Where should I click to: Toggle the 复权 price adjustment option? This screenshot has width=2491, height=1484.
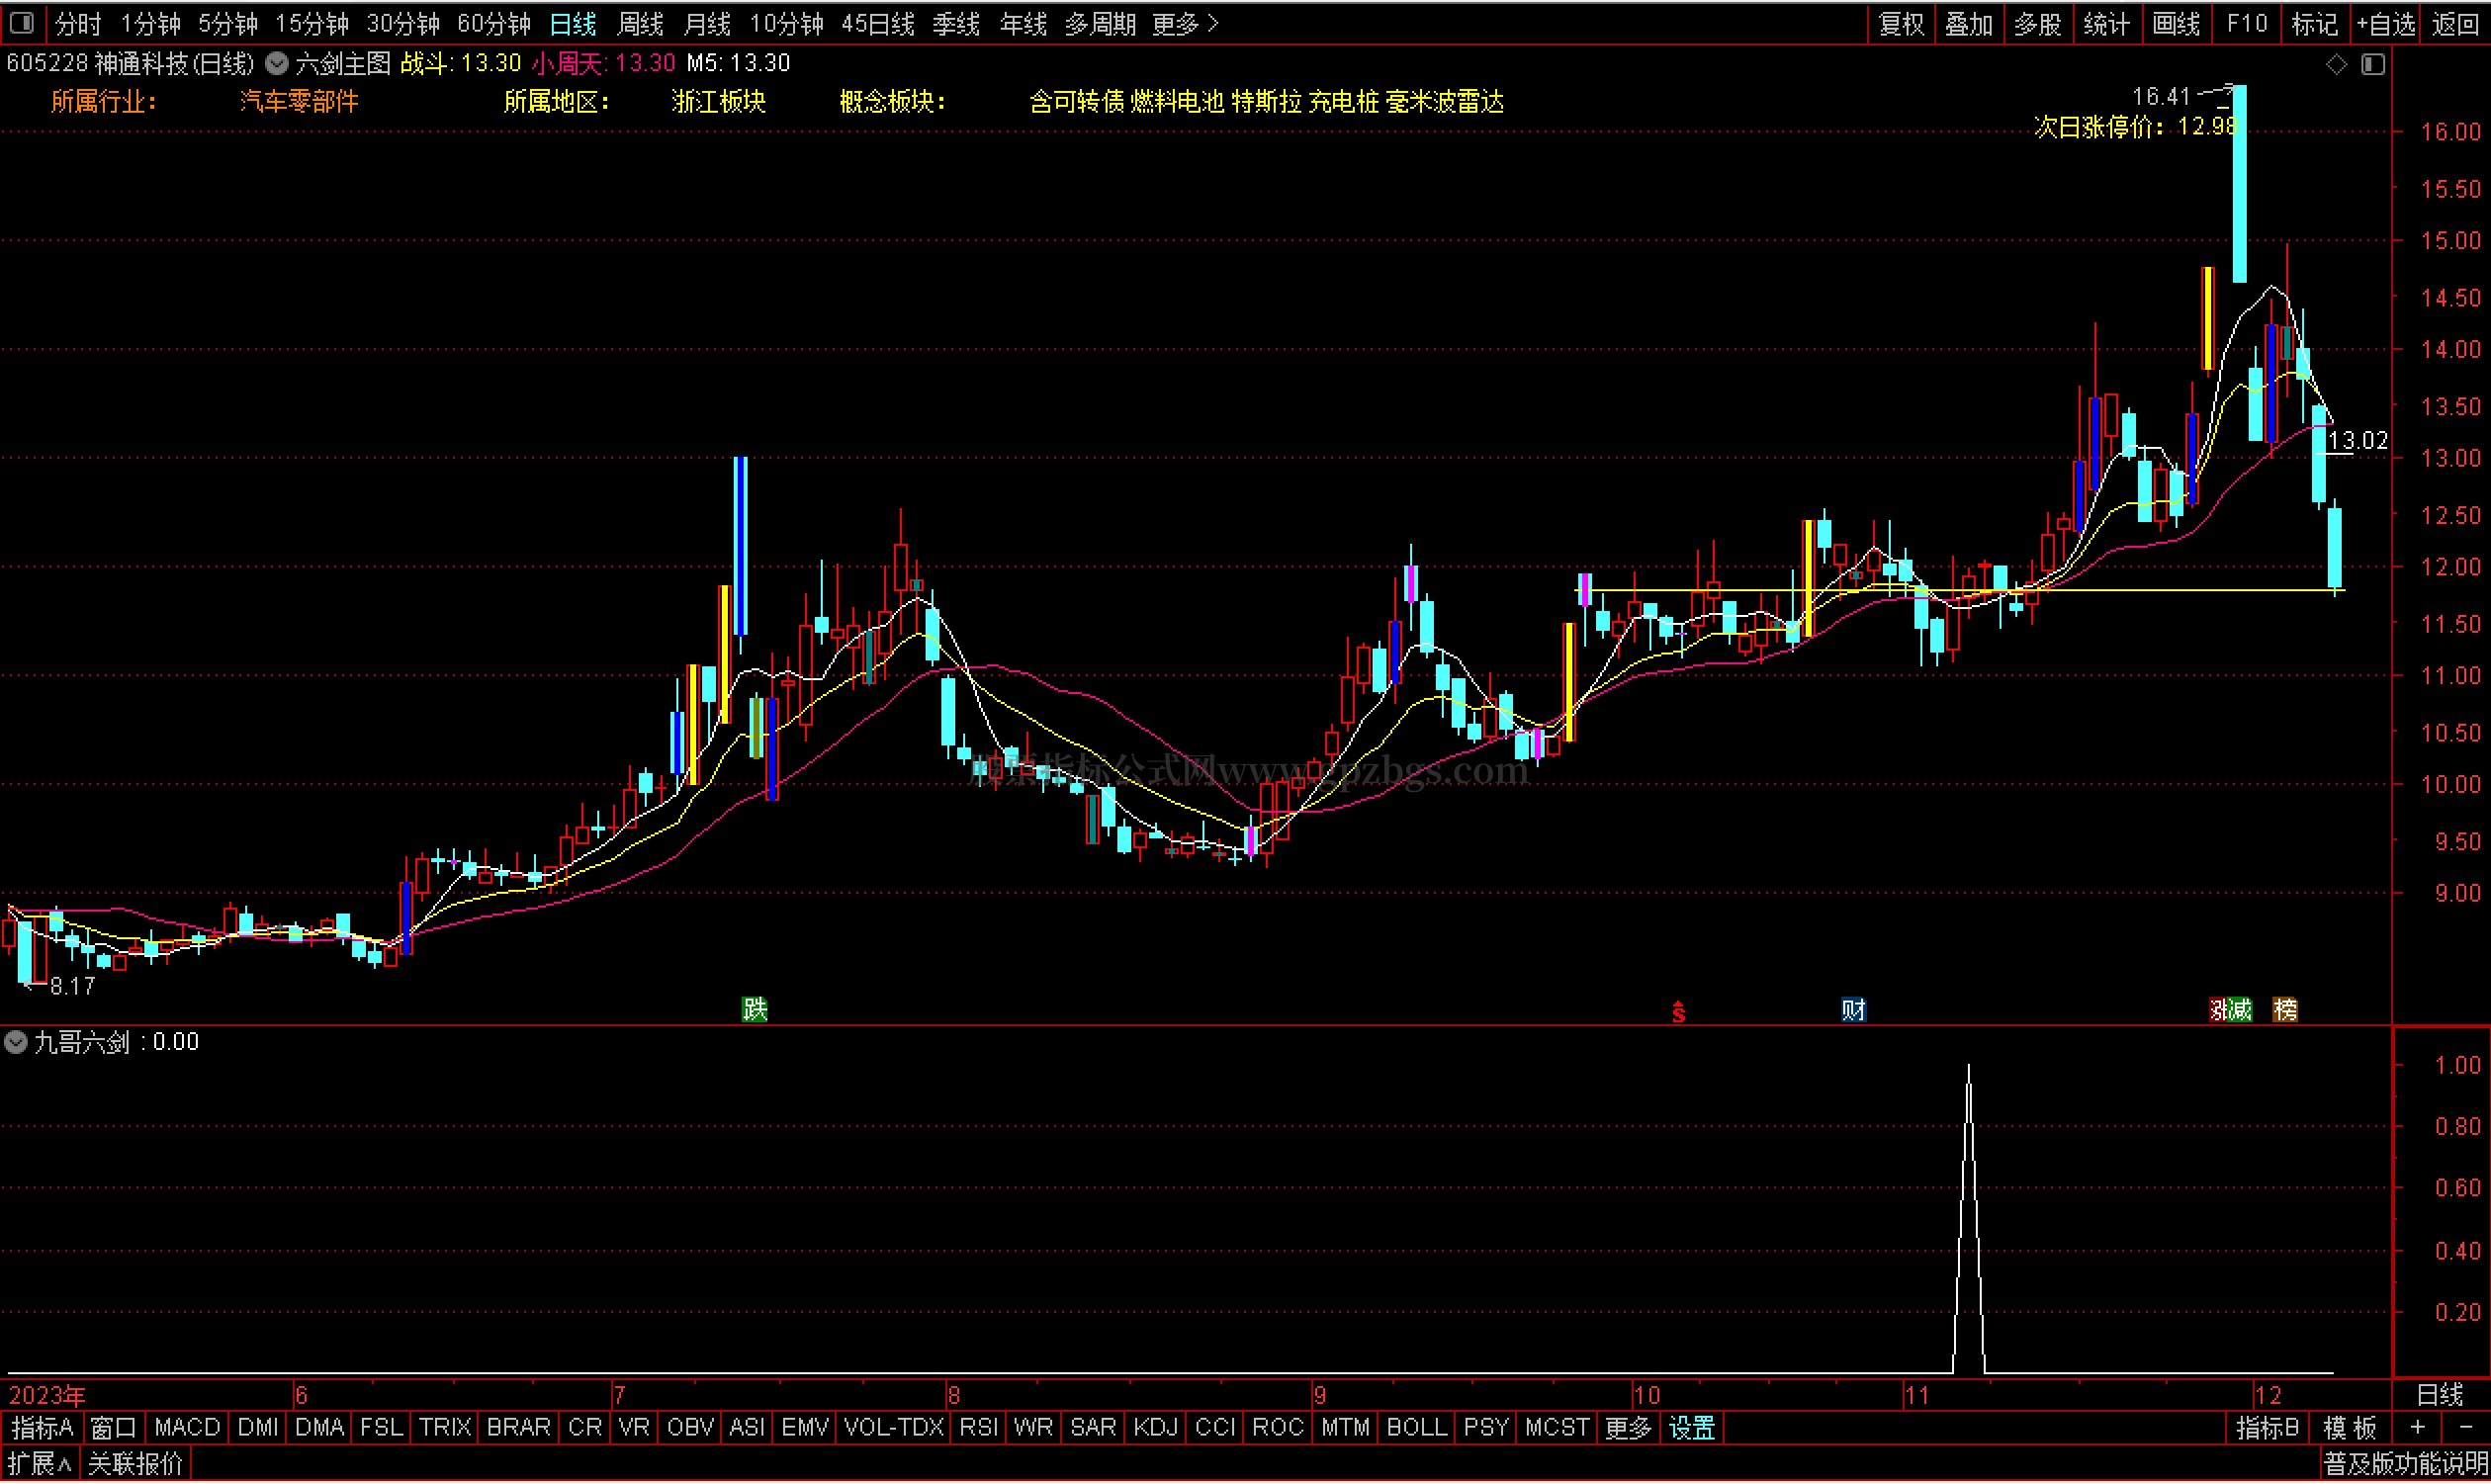tap(1902, 23)
